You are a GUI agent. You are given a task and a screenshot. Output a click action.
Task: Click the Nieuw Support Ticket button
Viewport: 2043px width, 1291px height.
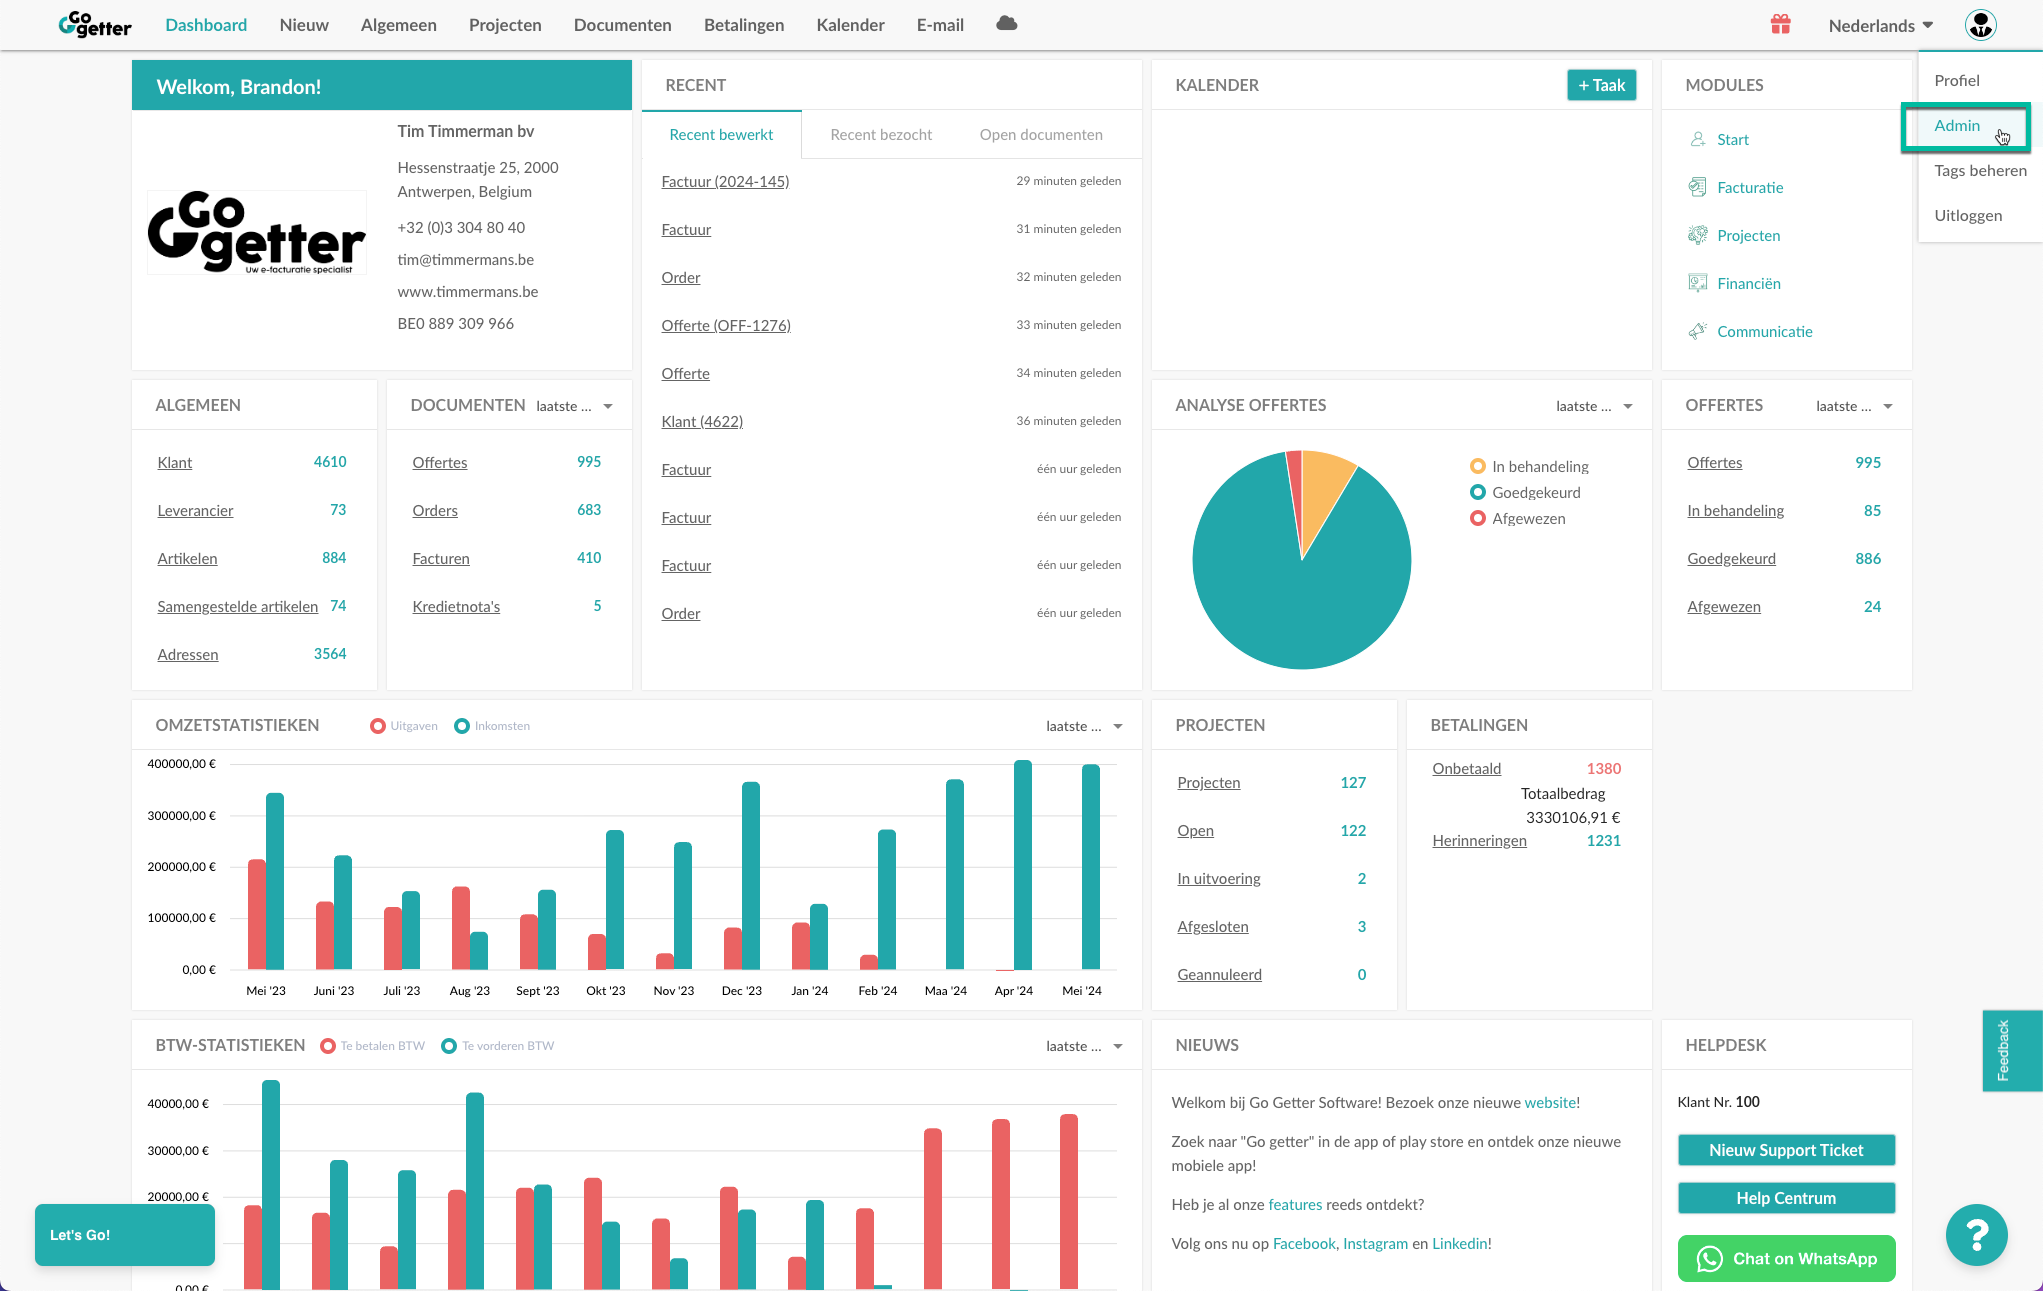[1786, 1150]
